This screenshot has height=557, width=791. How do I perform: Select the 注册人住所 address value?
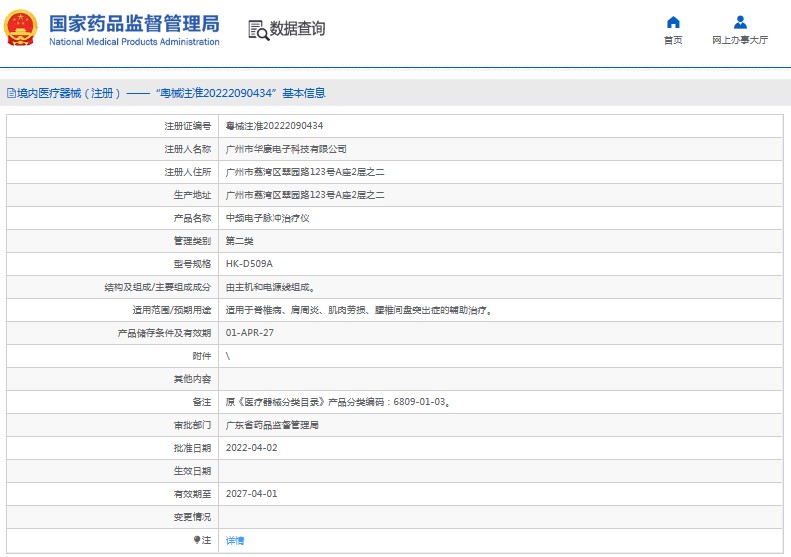[305, 172]
